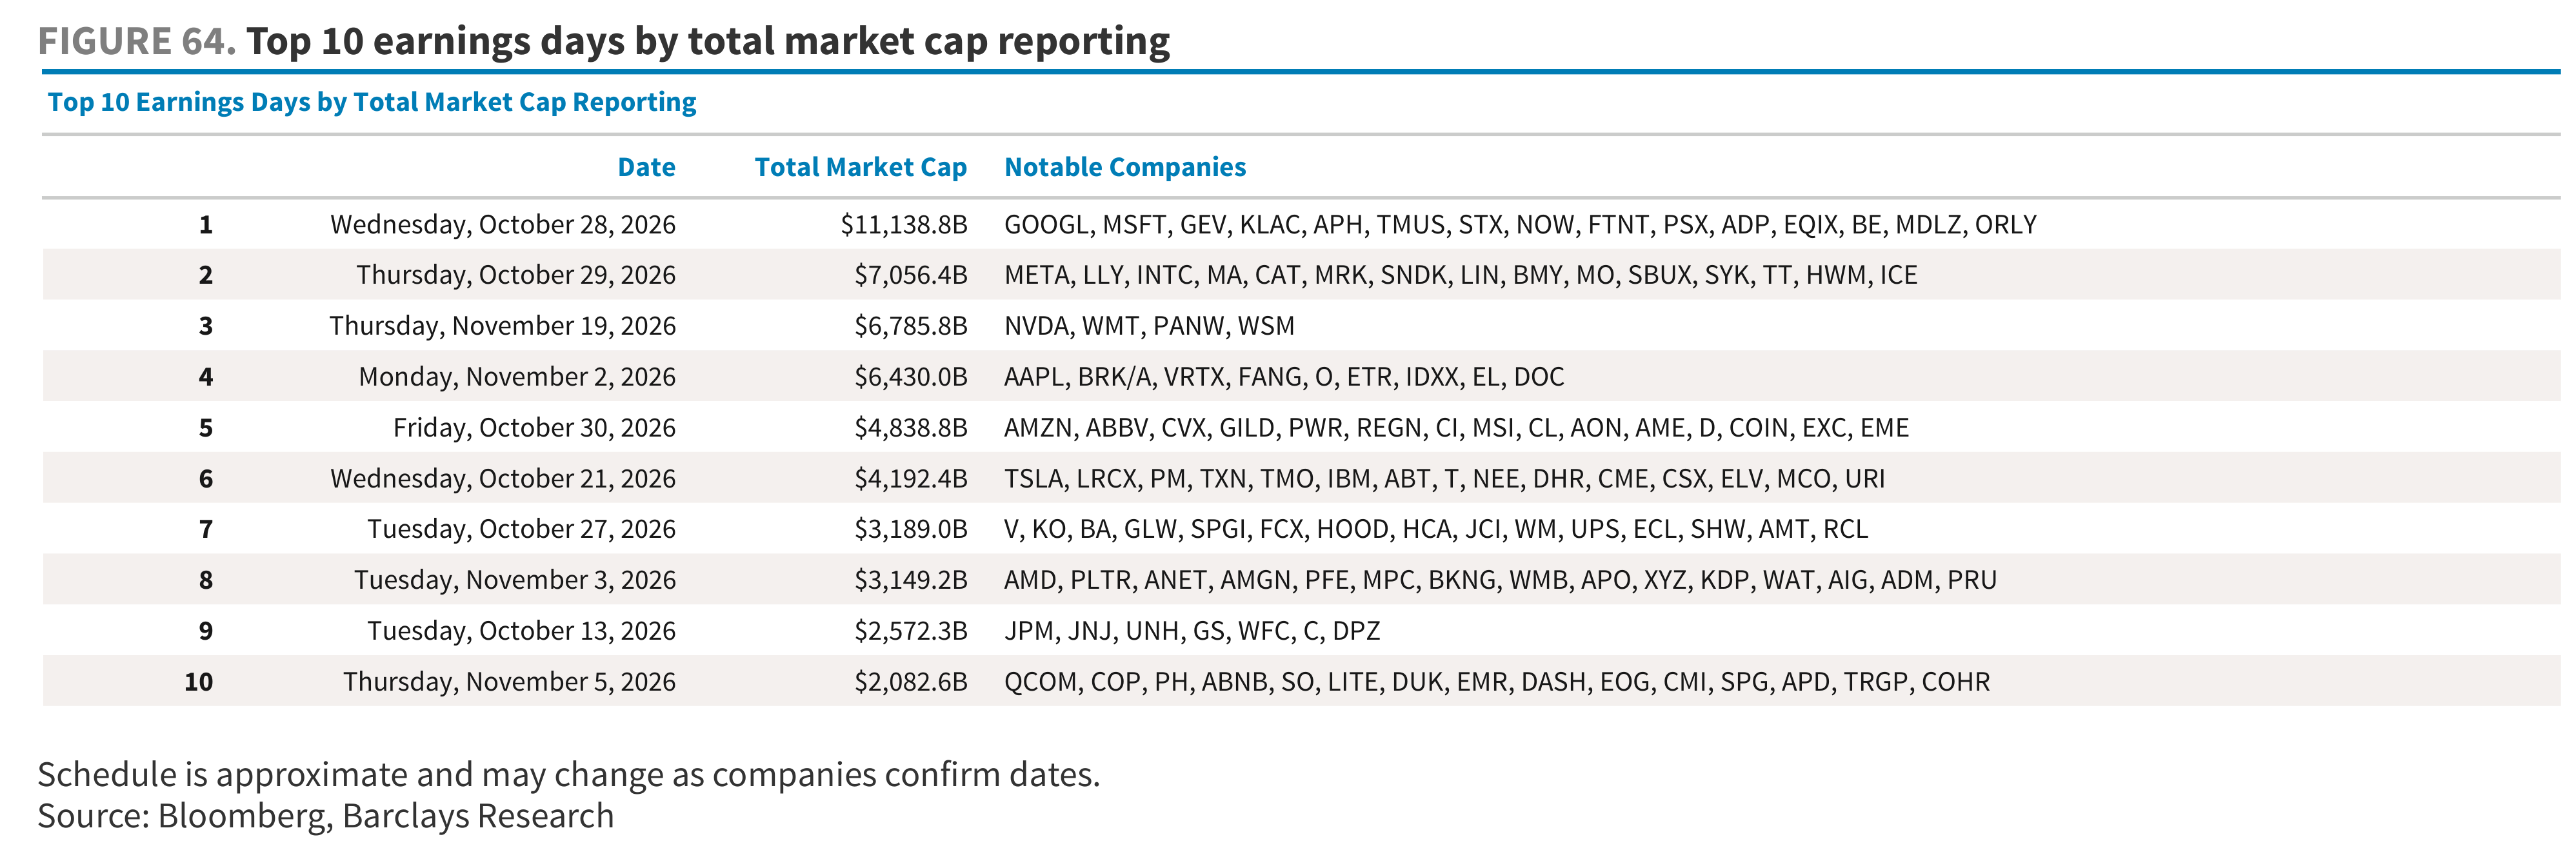2576x848 pixels.
Task: Click the market cap value '$6,785.8B'
Action: (x=910, y=326)
